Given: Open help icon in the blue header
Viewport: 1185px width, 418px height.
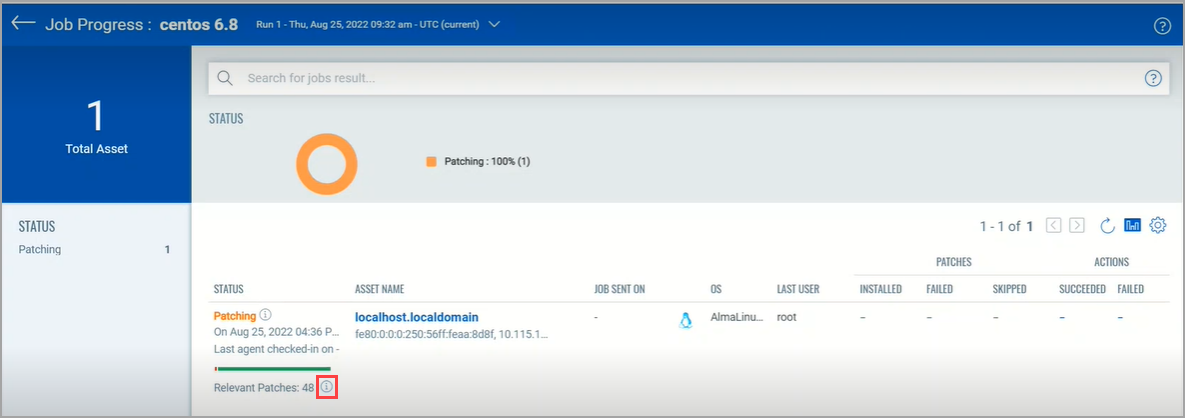Looking at the screenshot, I should (x=1162, y=26).
